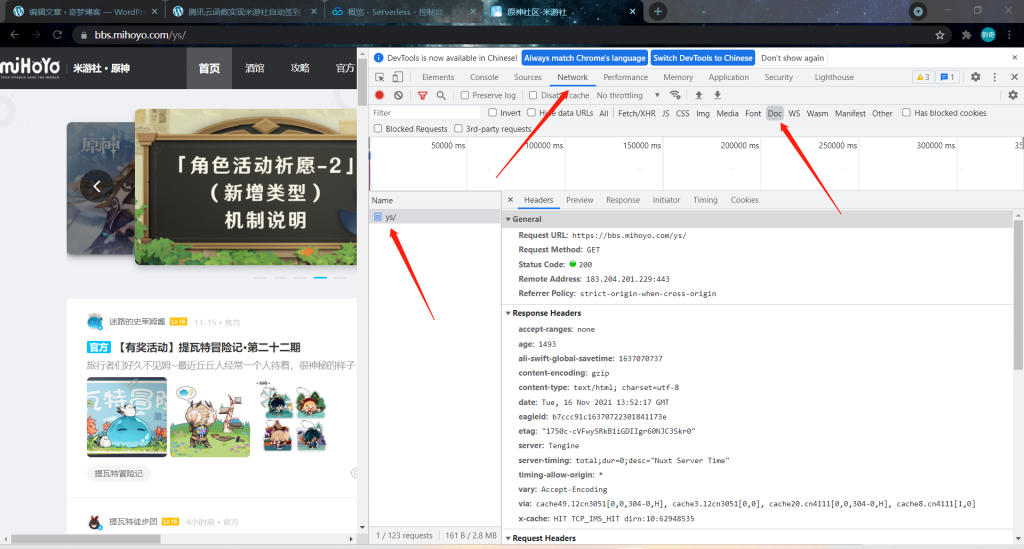Toggle the Disable cache checkbox

pyautogui.click(x=533, y=95)
